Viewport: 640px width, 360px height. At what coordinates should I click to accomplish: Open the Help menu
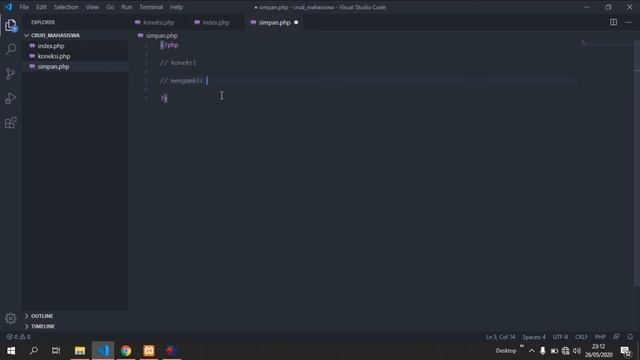[176, 7]
